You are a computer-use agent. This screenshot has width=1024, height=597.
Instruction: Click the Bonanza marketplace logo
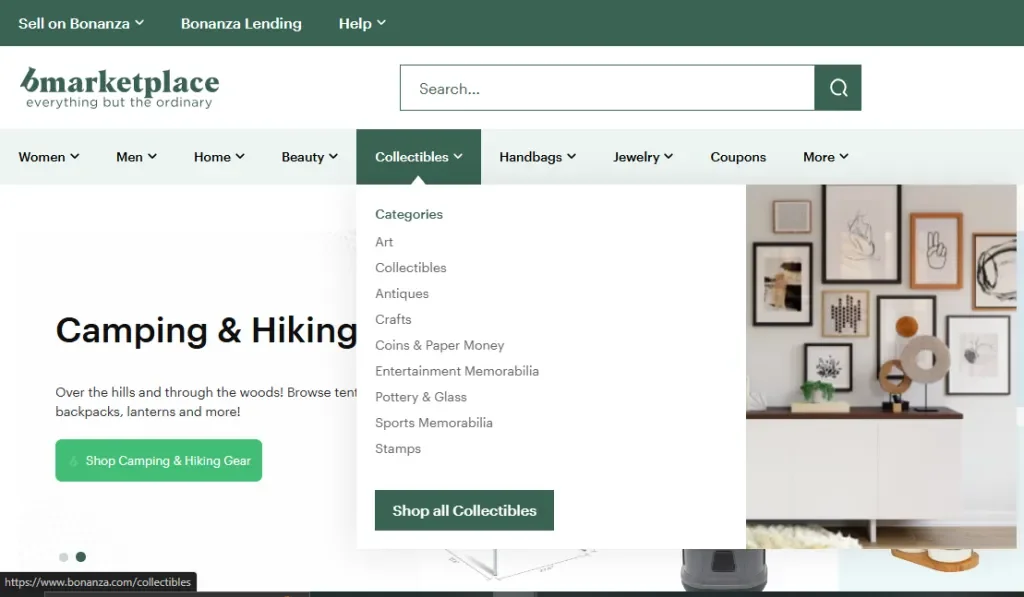tap(119, 87)
